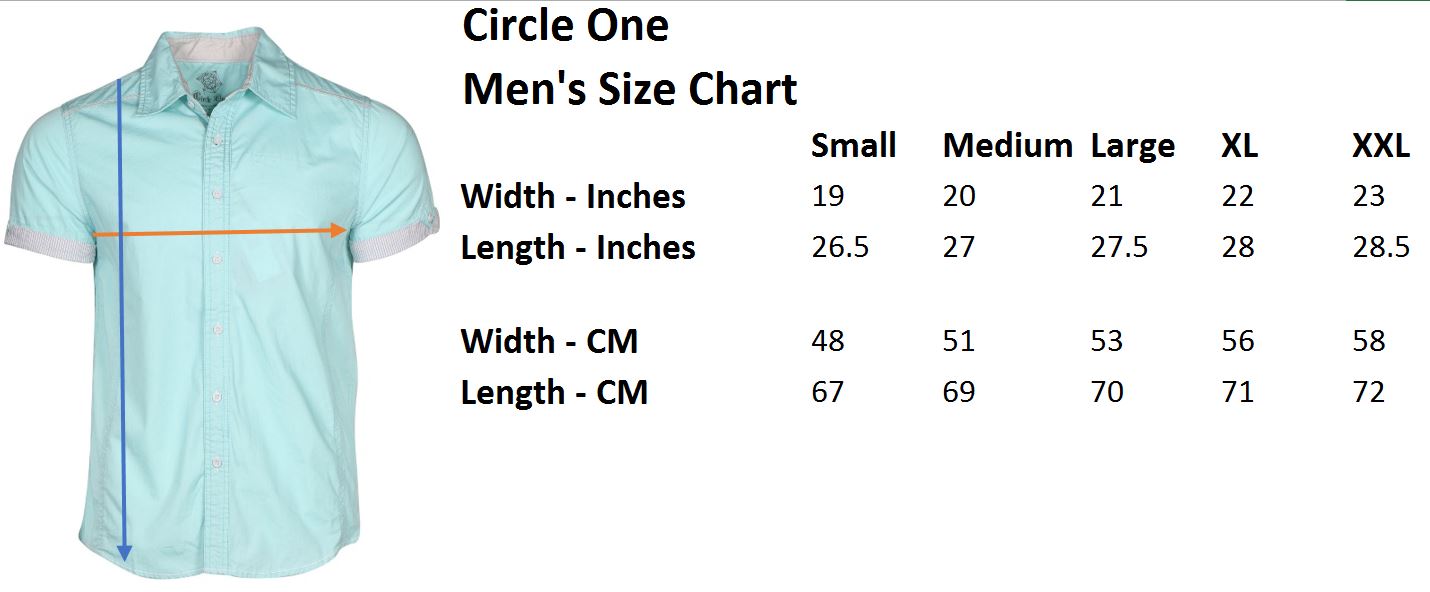
Task: Select the Large column header
Action: click(1132, 147)
